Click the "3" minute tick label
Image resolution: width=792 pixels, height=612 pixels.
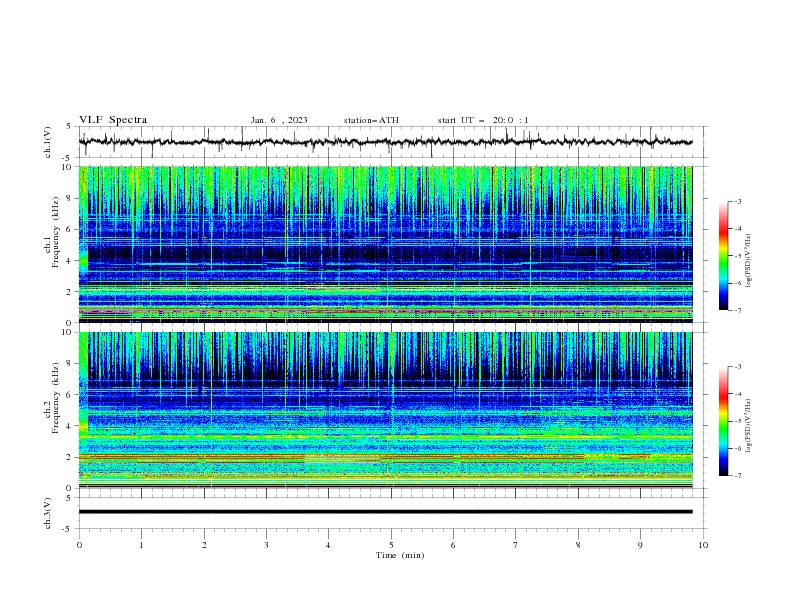[266, 545]
